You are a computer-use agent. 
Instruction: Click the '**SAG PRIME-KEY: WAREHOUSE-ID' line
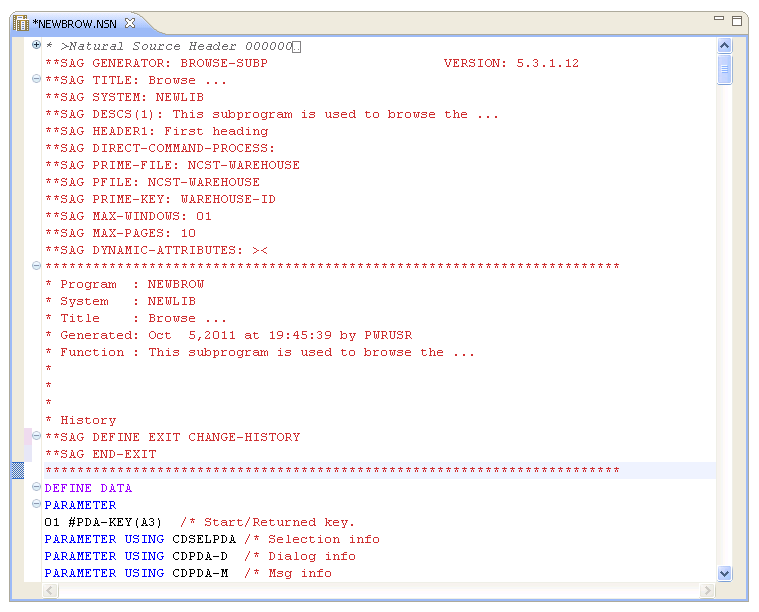(160, 199)
